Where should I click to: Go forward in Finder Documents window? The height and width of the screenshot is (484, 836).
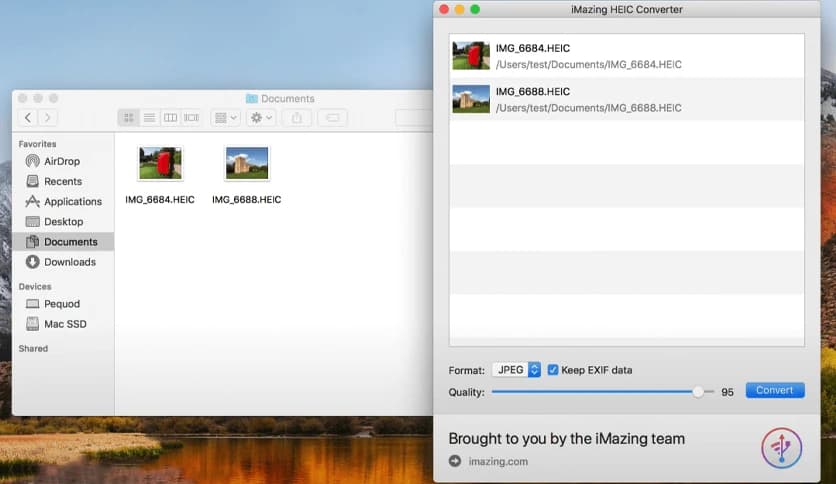click(x=47, y=117)
